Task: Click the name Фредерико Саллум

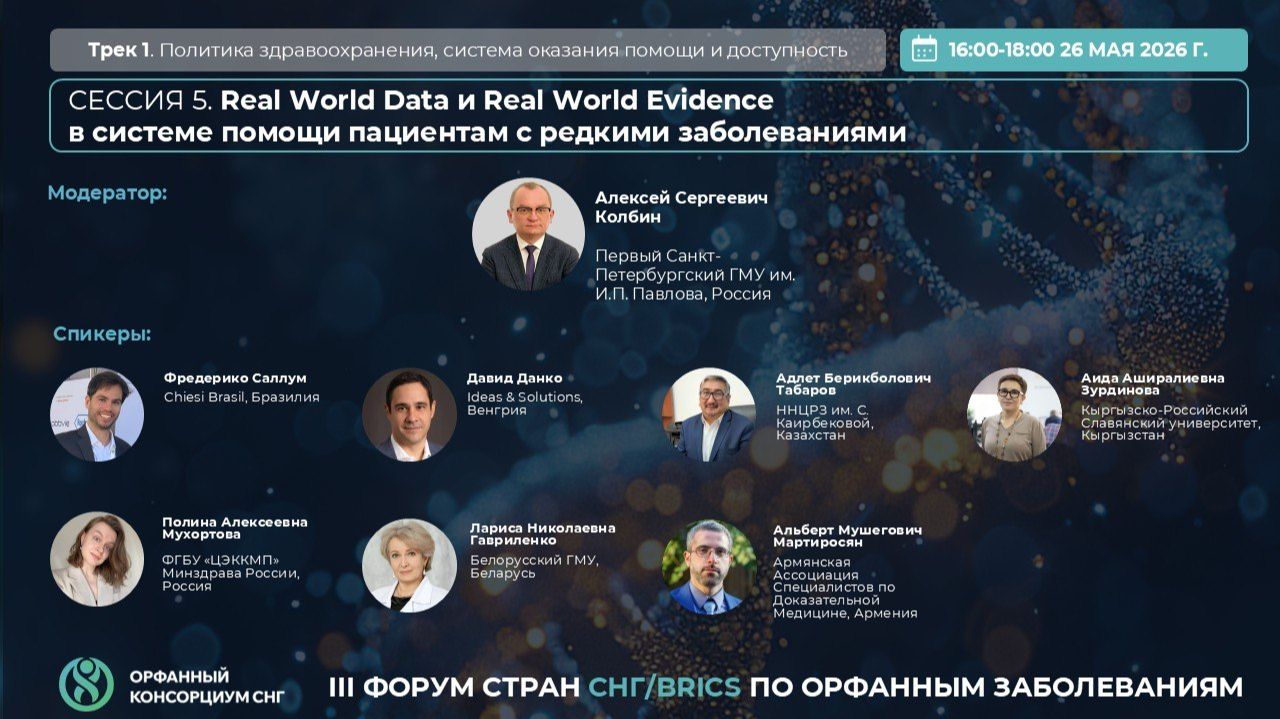Action: click(235, 378)
